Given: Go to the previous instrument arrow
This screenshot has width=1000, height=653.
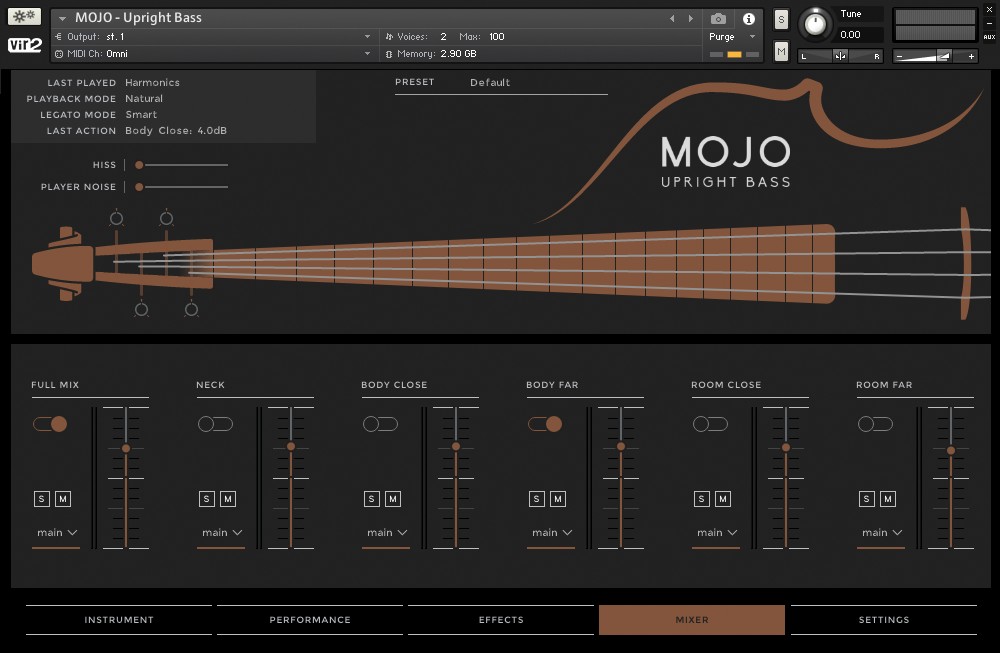Looking at the screenshot, I should click(x=672, y=19).
